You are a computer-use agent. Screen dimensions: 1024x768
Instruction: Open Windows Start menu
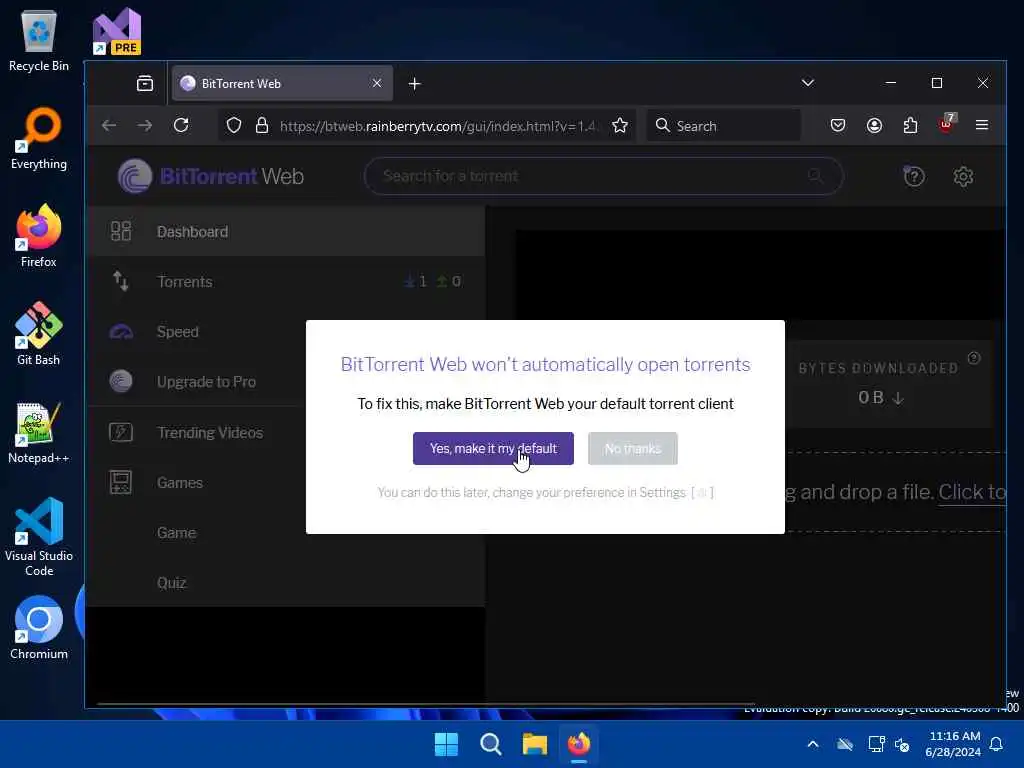(447, 744)
